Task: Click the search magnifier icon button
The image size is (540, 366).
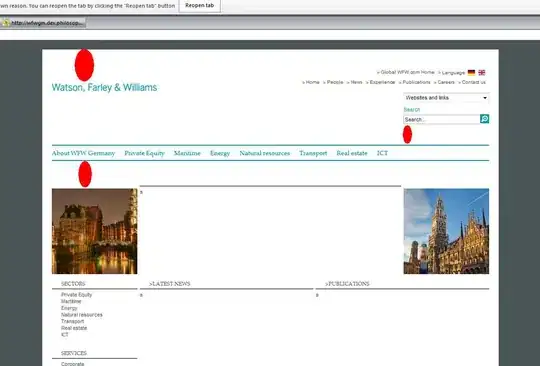Action: coord(485,119)
